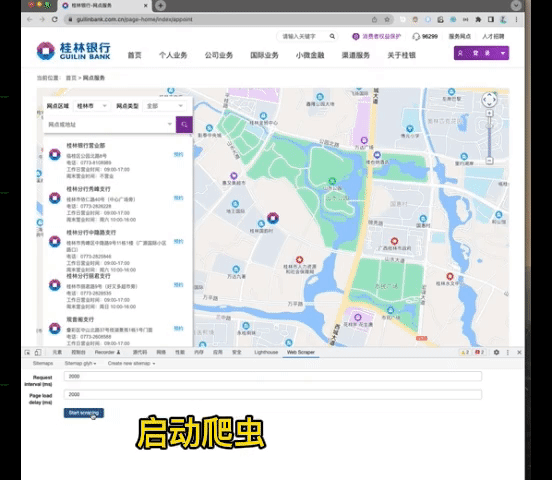Toggle the browser side panel icon
Screen dimensions: 552x480
point(491,19)
